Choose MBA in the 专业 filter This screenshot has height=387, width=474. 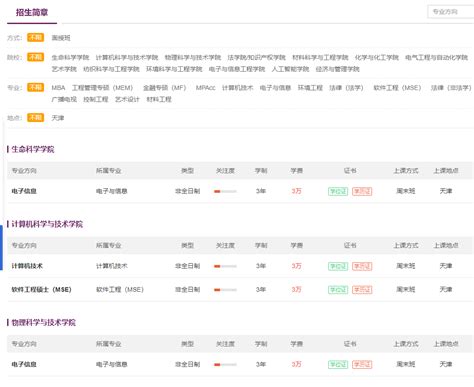(x=58, y=88)
